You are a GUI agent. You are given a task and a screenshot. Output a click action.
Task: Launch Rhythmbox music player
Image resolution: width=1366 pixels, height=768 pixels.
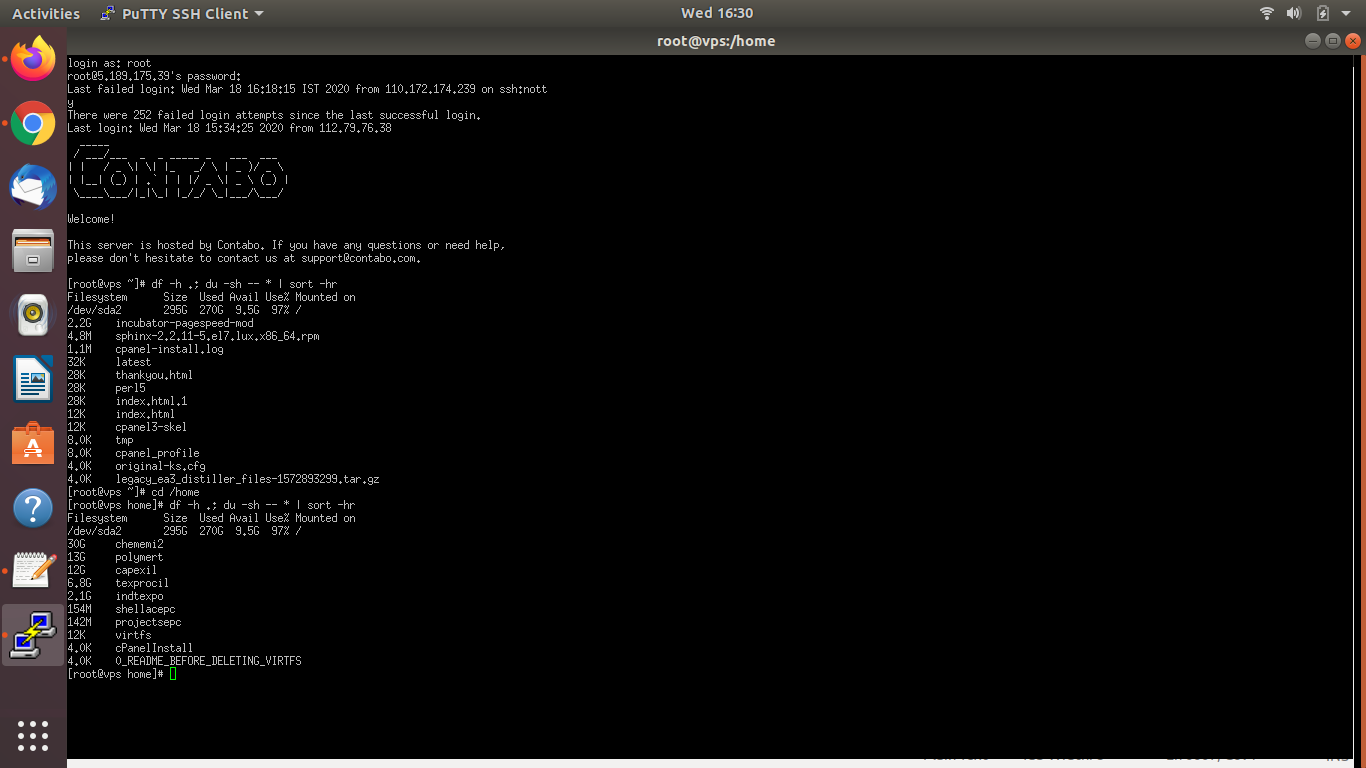pos(33,315)
